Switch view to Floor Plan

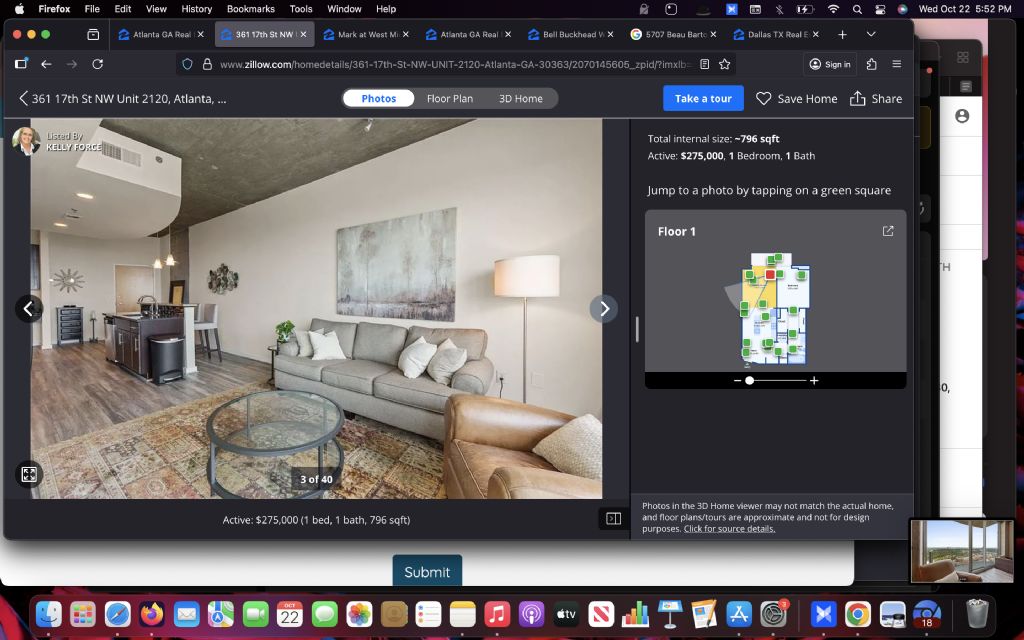tap(450, 99)
